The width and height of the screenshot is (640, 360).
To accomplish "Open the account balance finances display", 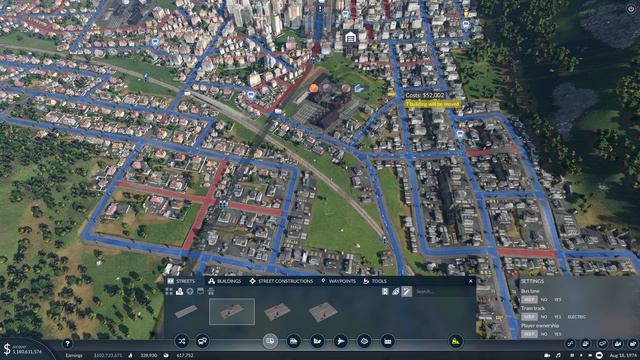I will pos(23,350).
